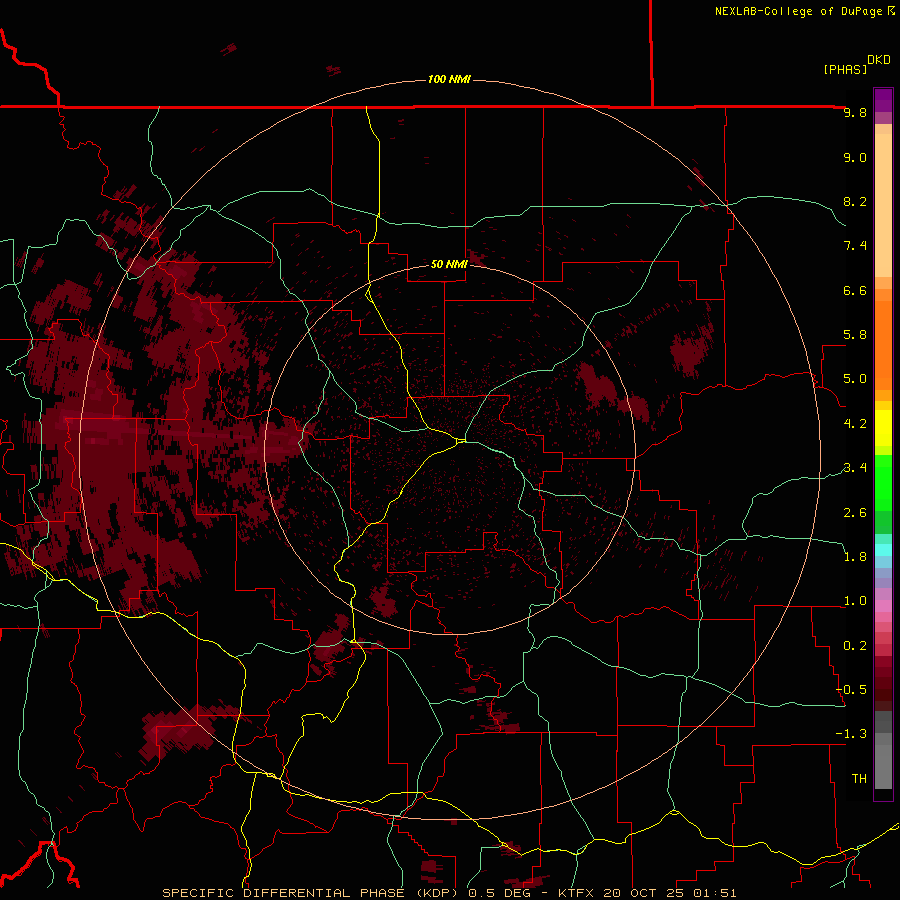Click the 9.0 legend value
Screen dimensions: 900x900
tap(855, 157)
